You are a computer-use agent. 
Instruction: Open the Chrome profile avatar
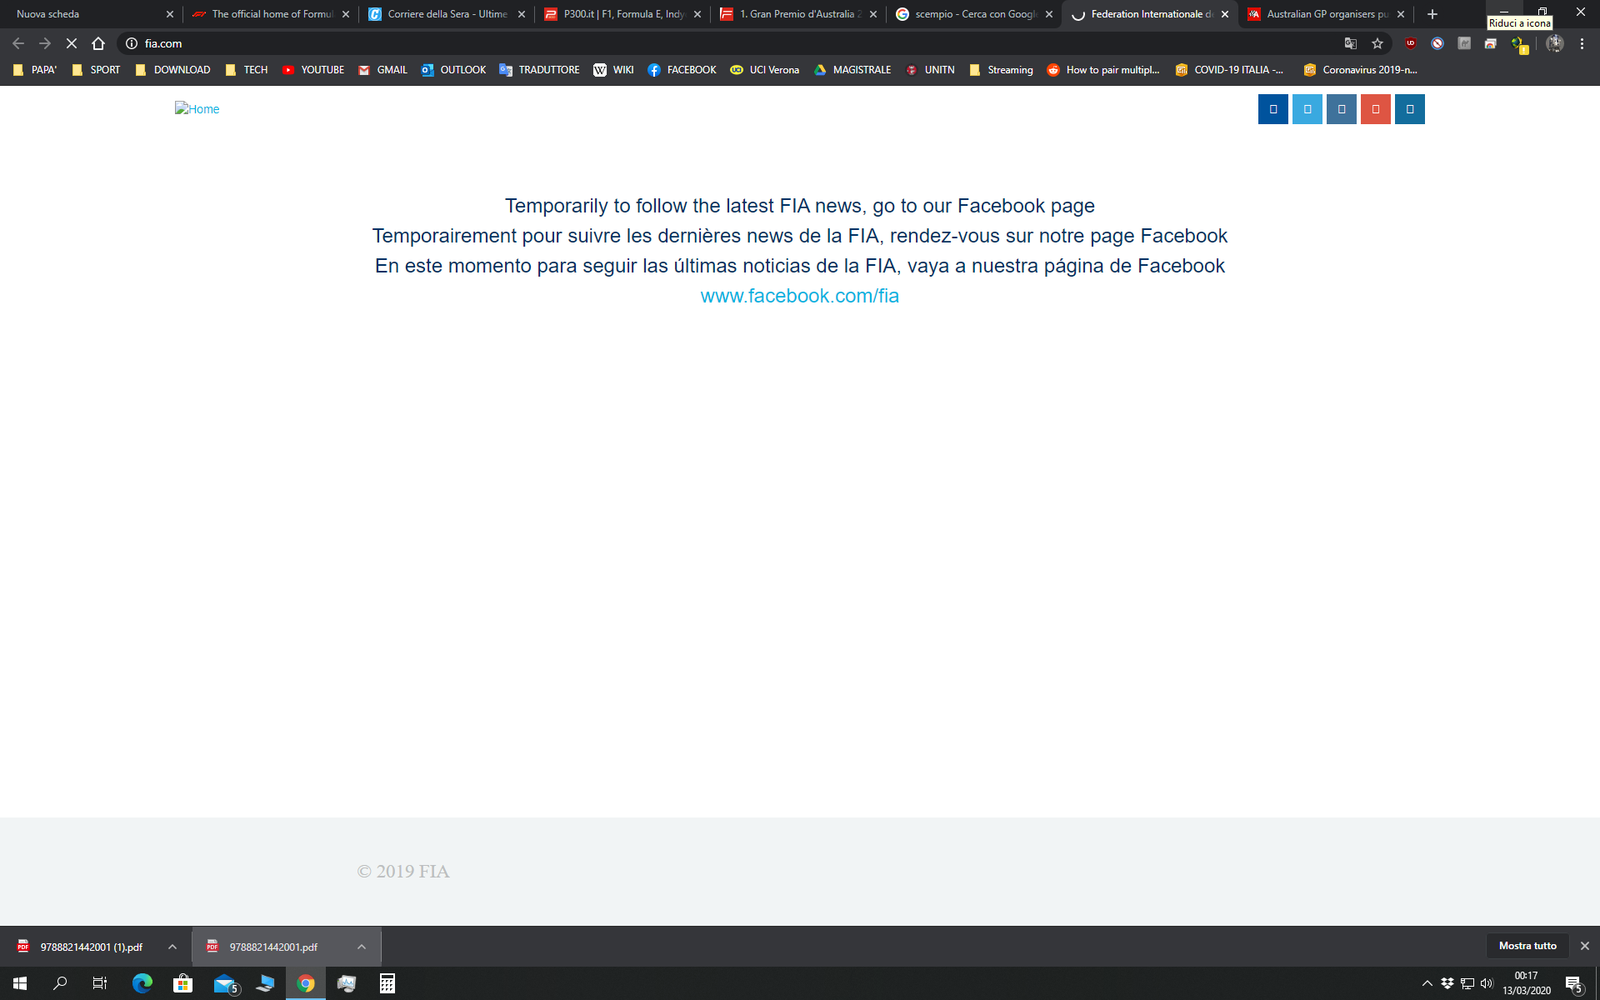pos(1554,44)
